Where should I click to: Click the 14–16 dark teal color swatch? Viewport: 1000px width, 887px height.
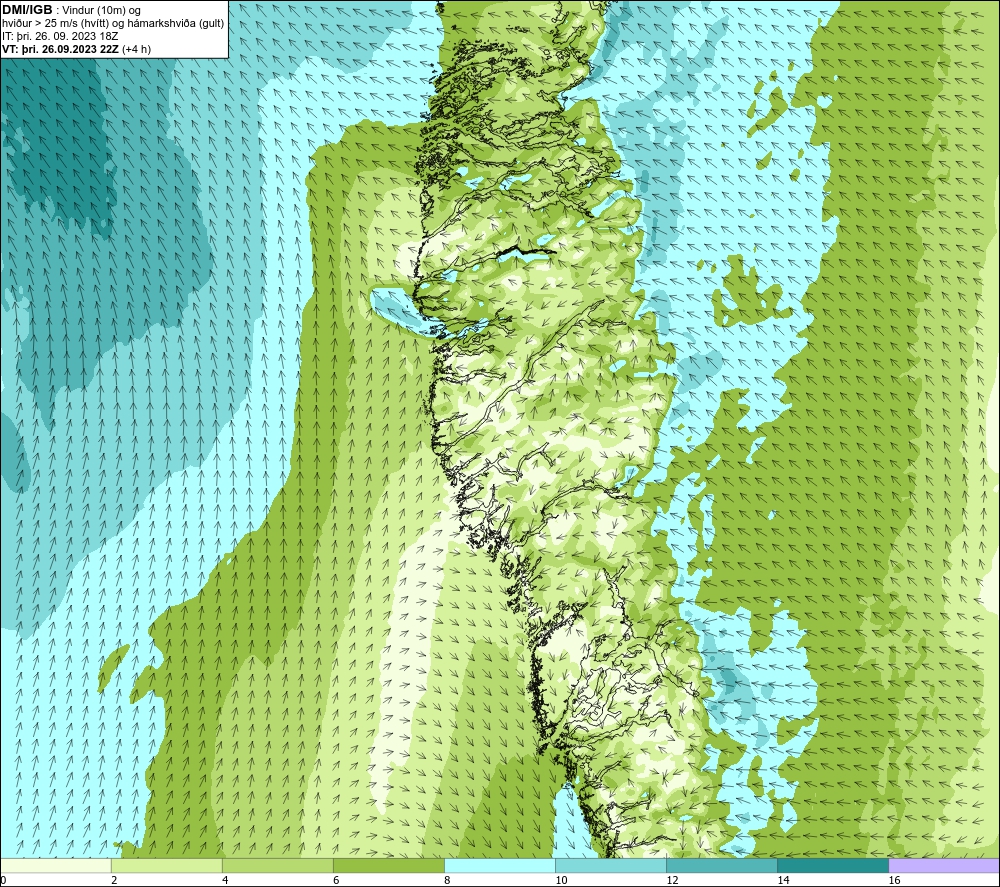point(833,865)
